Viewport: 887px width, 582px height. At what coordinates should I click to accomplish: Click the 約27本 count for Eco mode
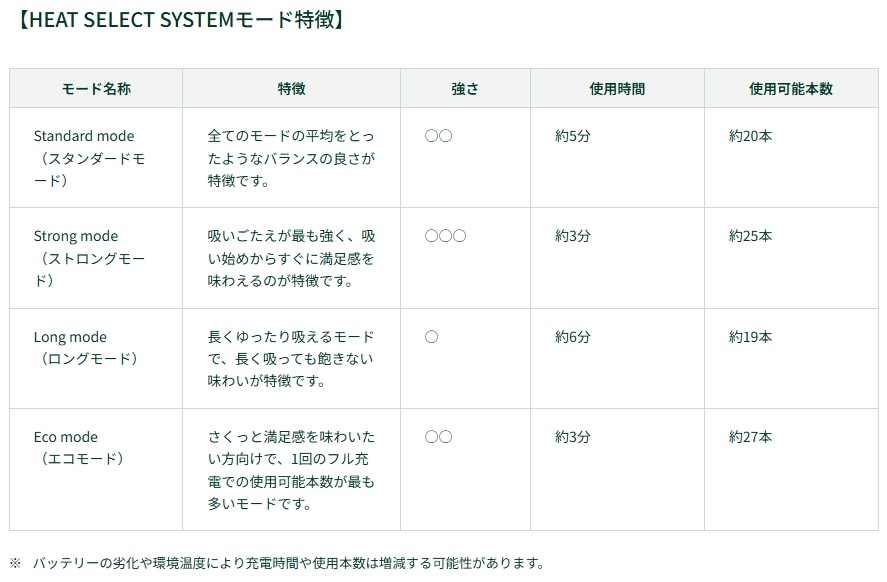[750, 437]
